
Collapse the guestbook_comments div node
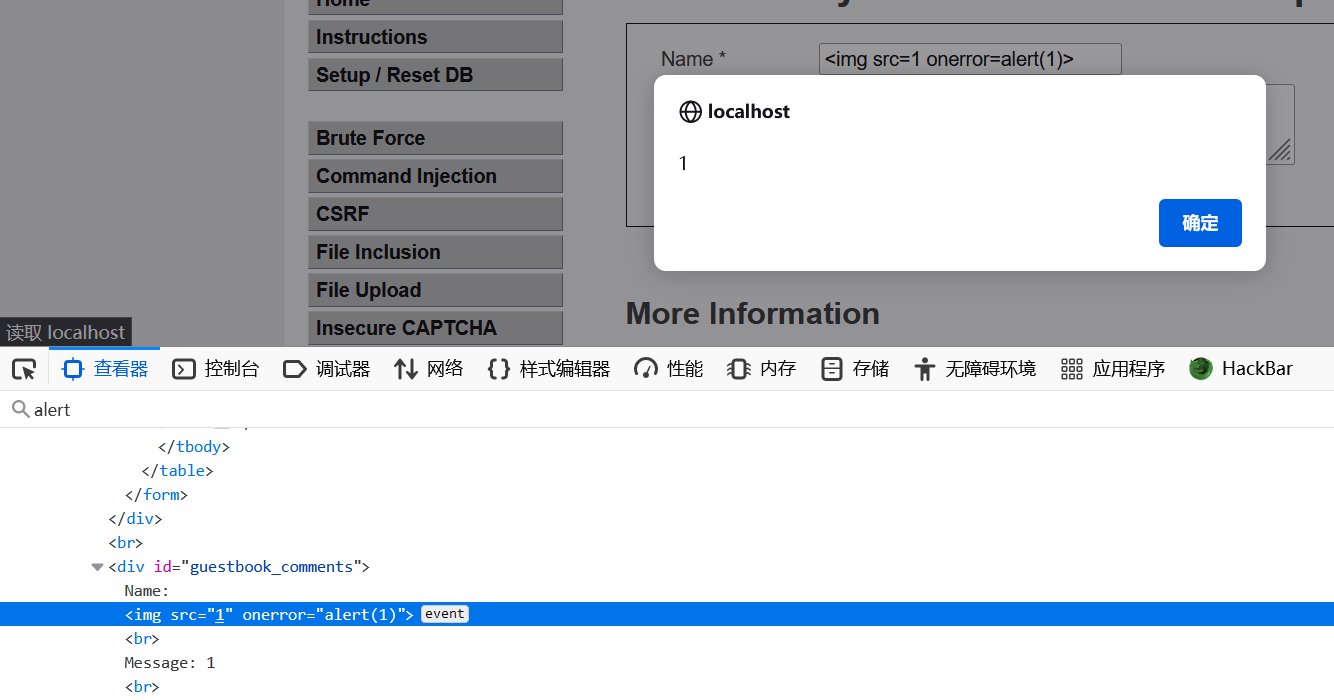point(97,567)
